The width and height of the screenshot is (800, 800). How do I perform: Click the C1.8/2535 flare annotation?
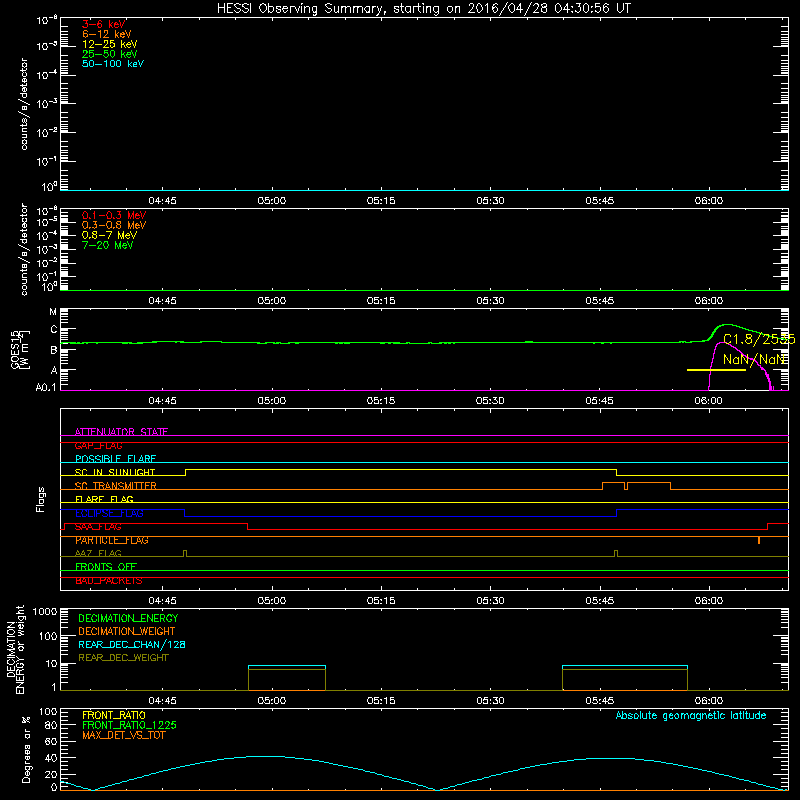point(759,339)
